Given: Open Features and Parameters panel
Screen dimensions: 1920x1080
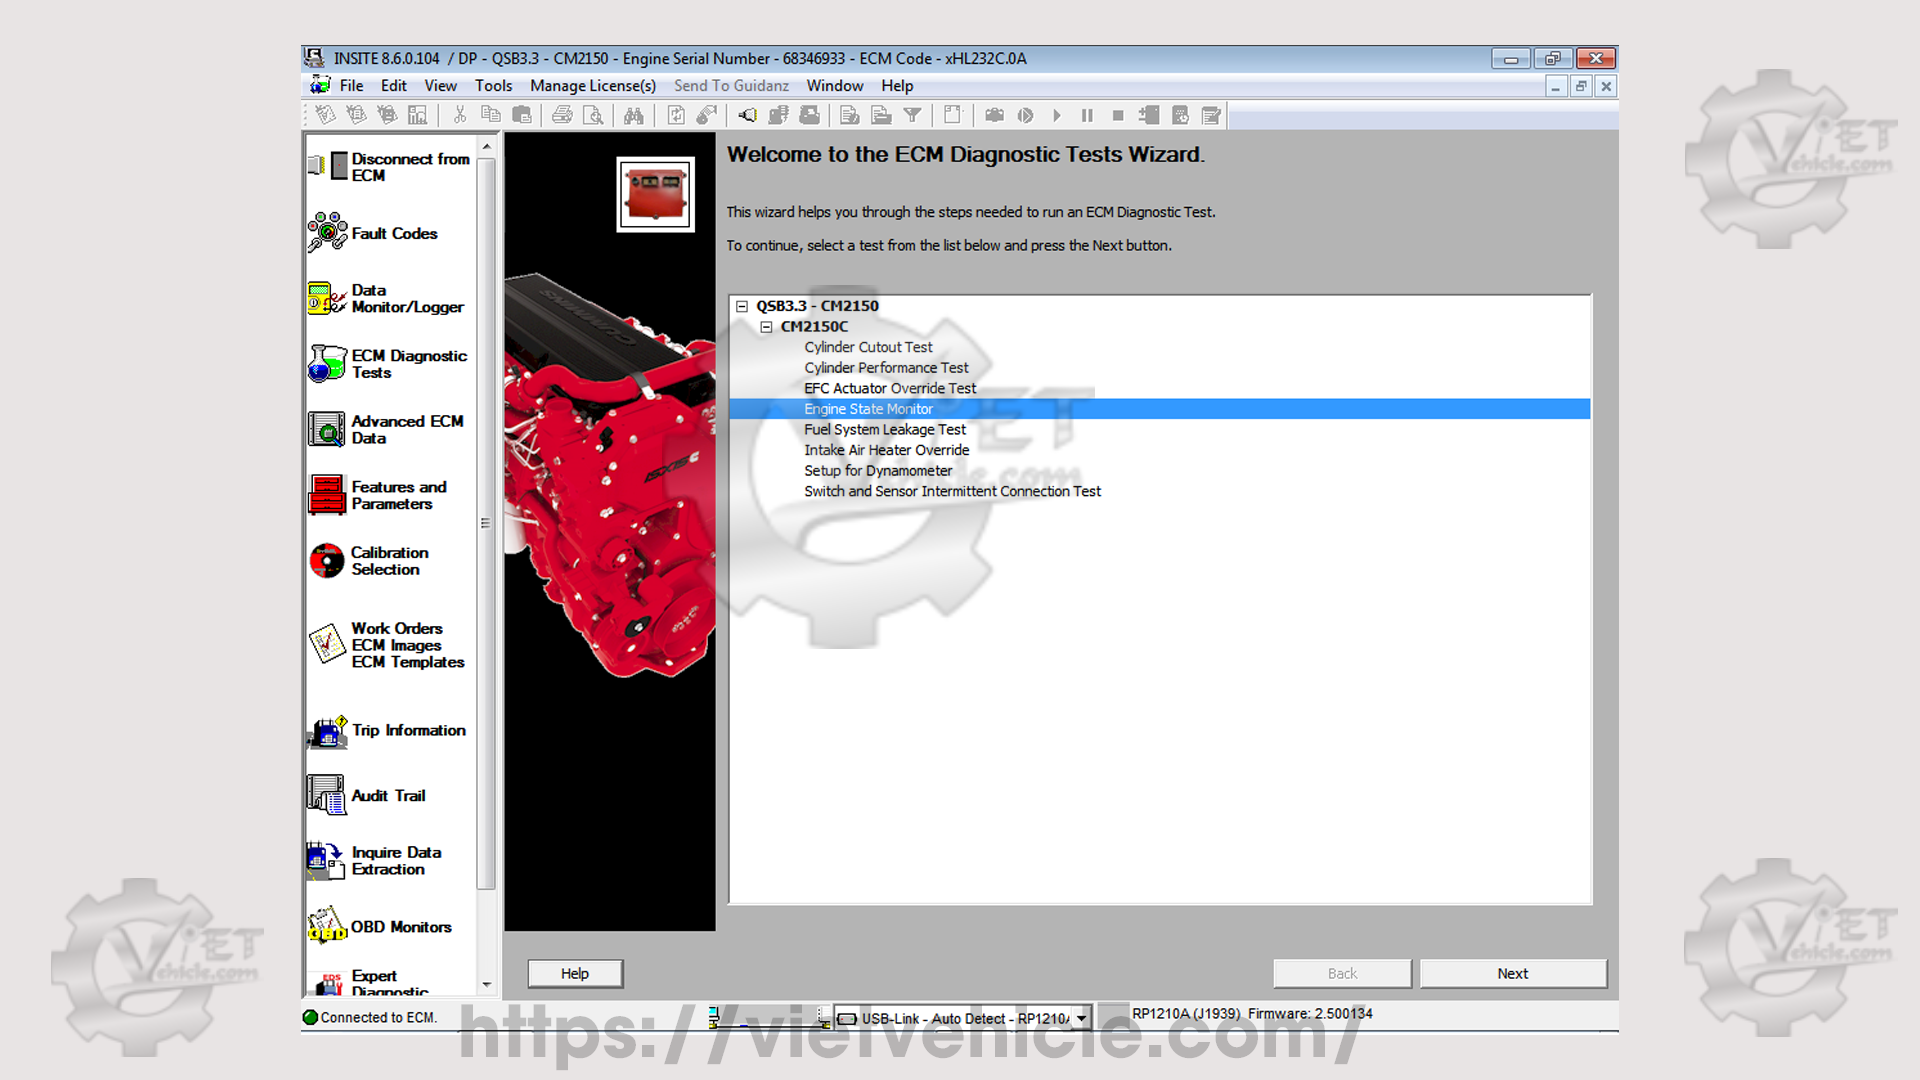Looking at the screenshot, I should [x=328, y=495].
